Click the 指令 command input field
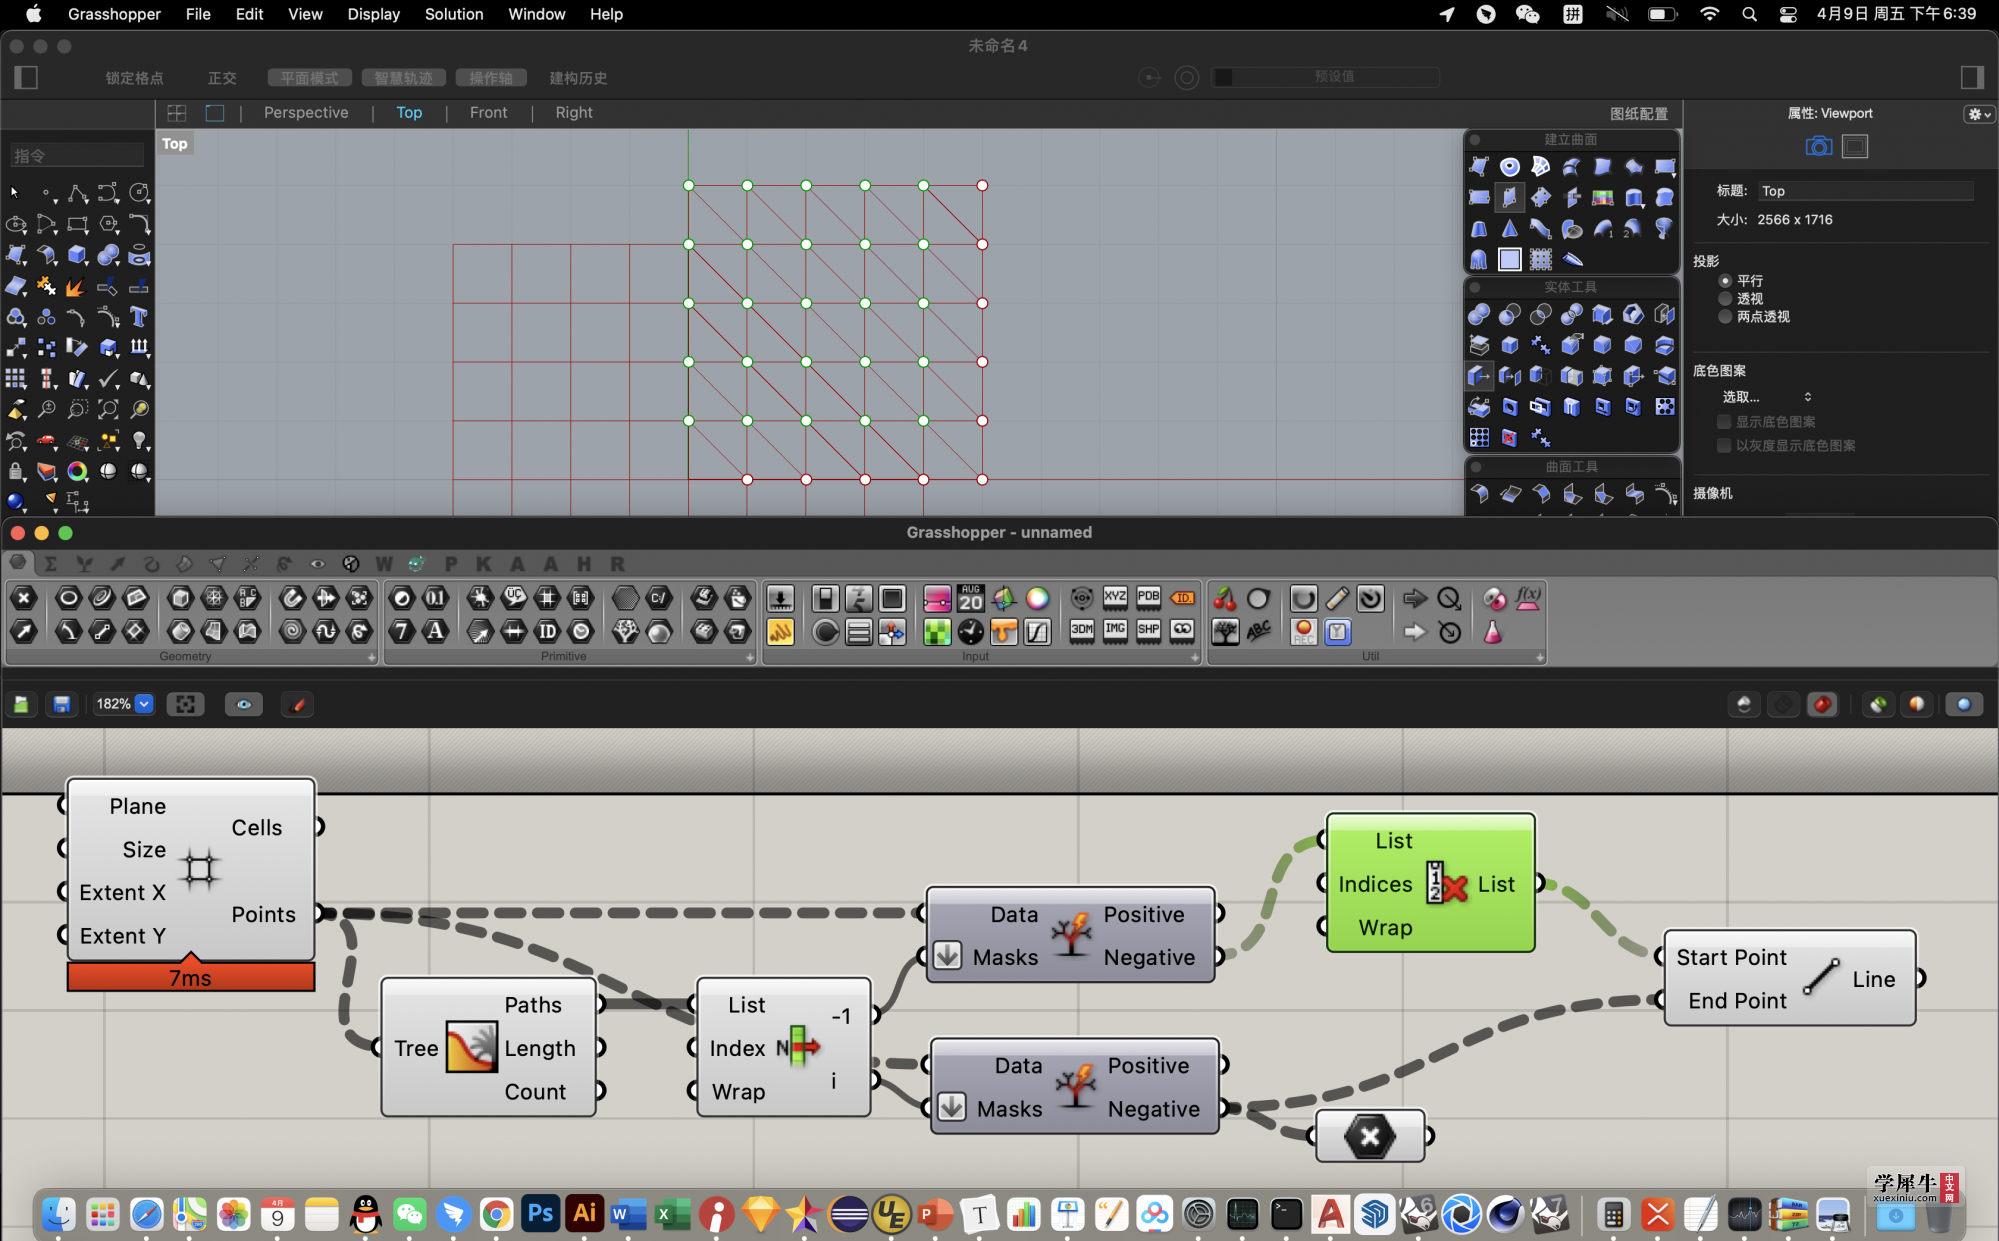This screenshot has width=1999, height=1241. 76,155
